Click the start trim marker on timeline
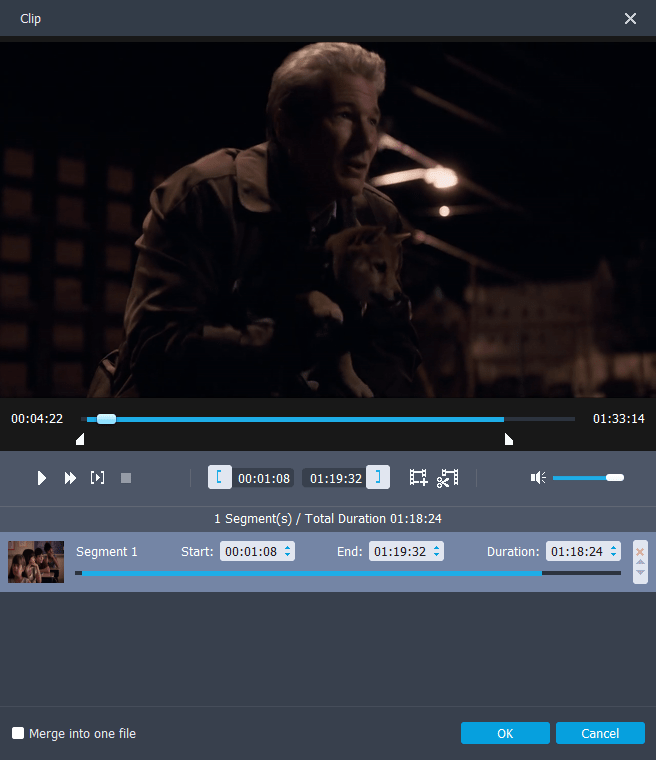 (x=80, y=439)
